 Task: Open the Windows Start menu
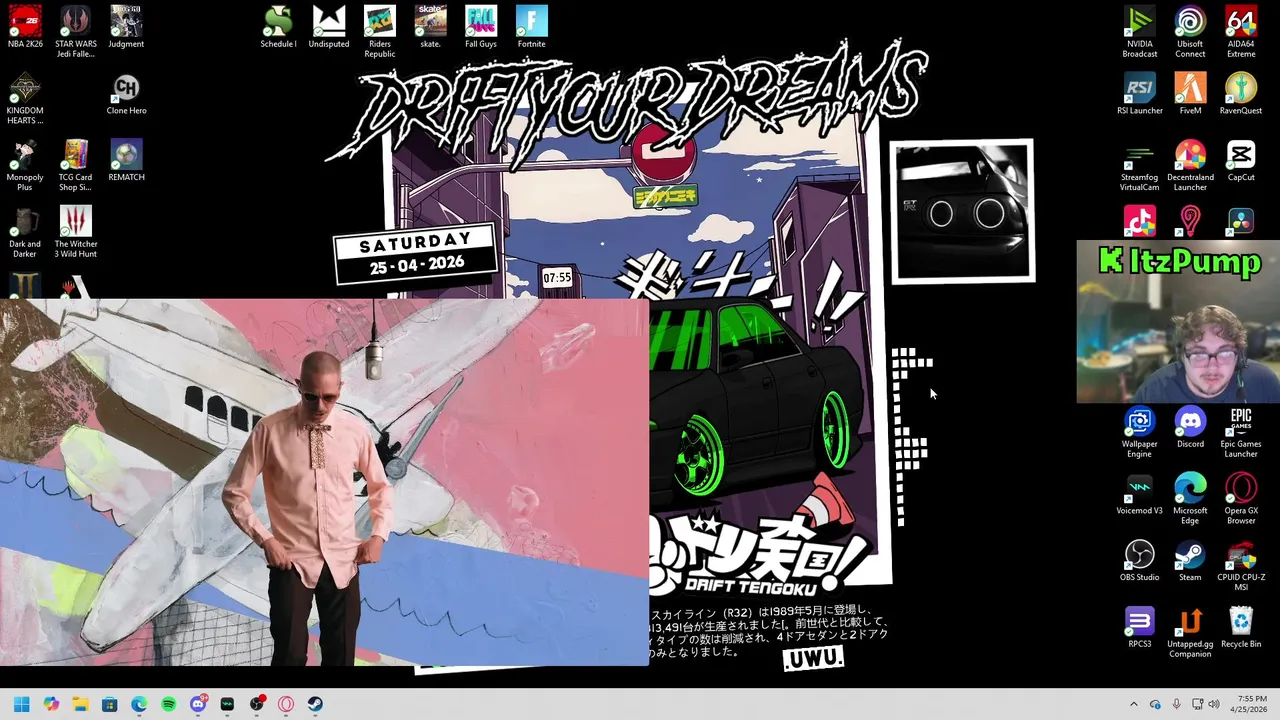point(22,704)
